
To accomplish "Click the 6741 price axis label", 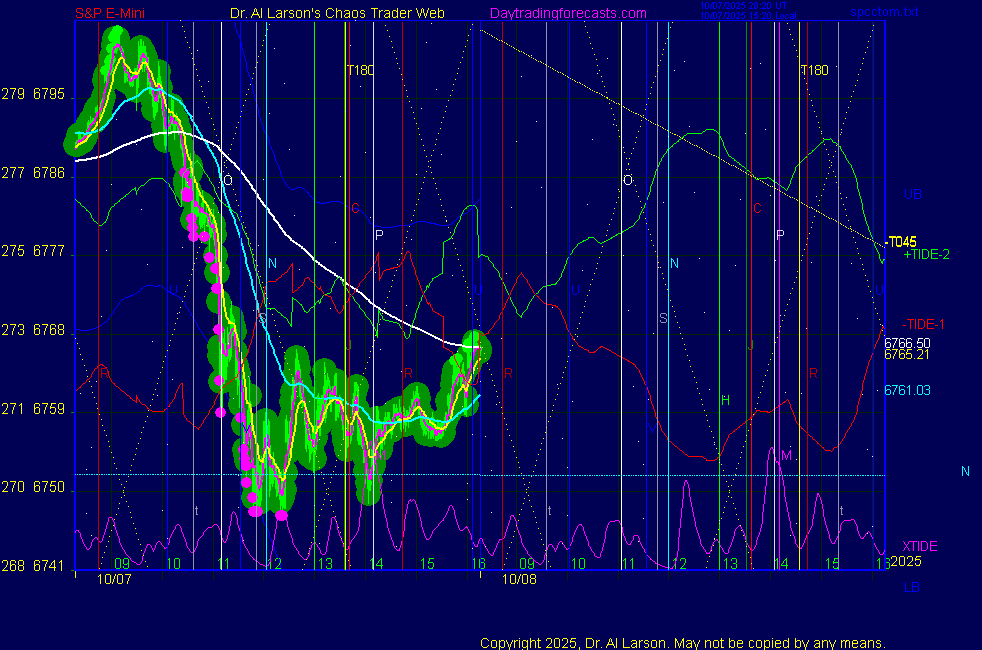I will (x=49, y=565).
